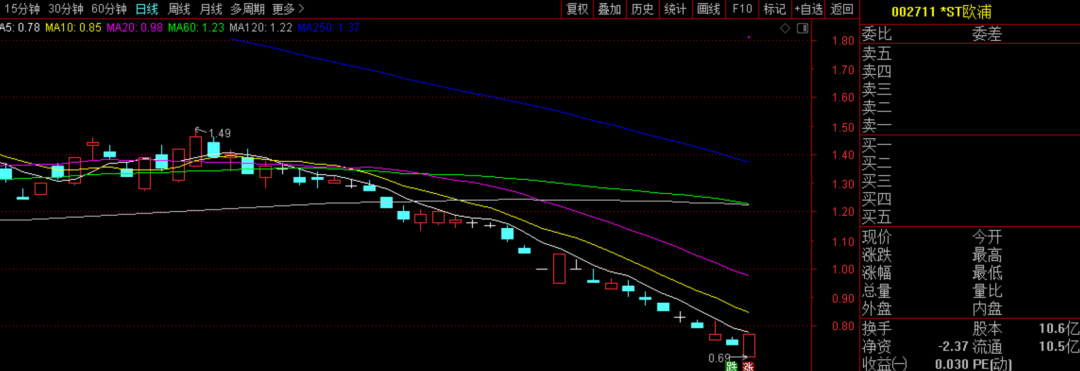The height and width of the screenshot is (371, 1080).
Task: Open the 多周期 multi-period view
Action: point(247,9)
